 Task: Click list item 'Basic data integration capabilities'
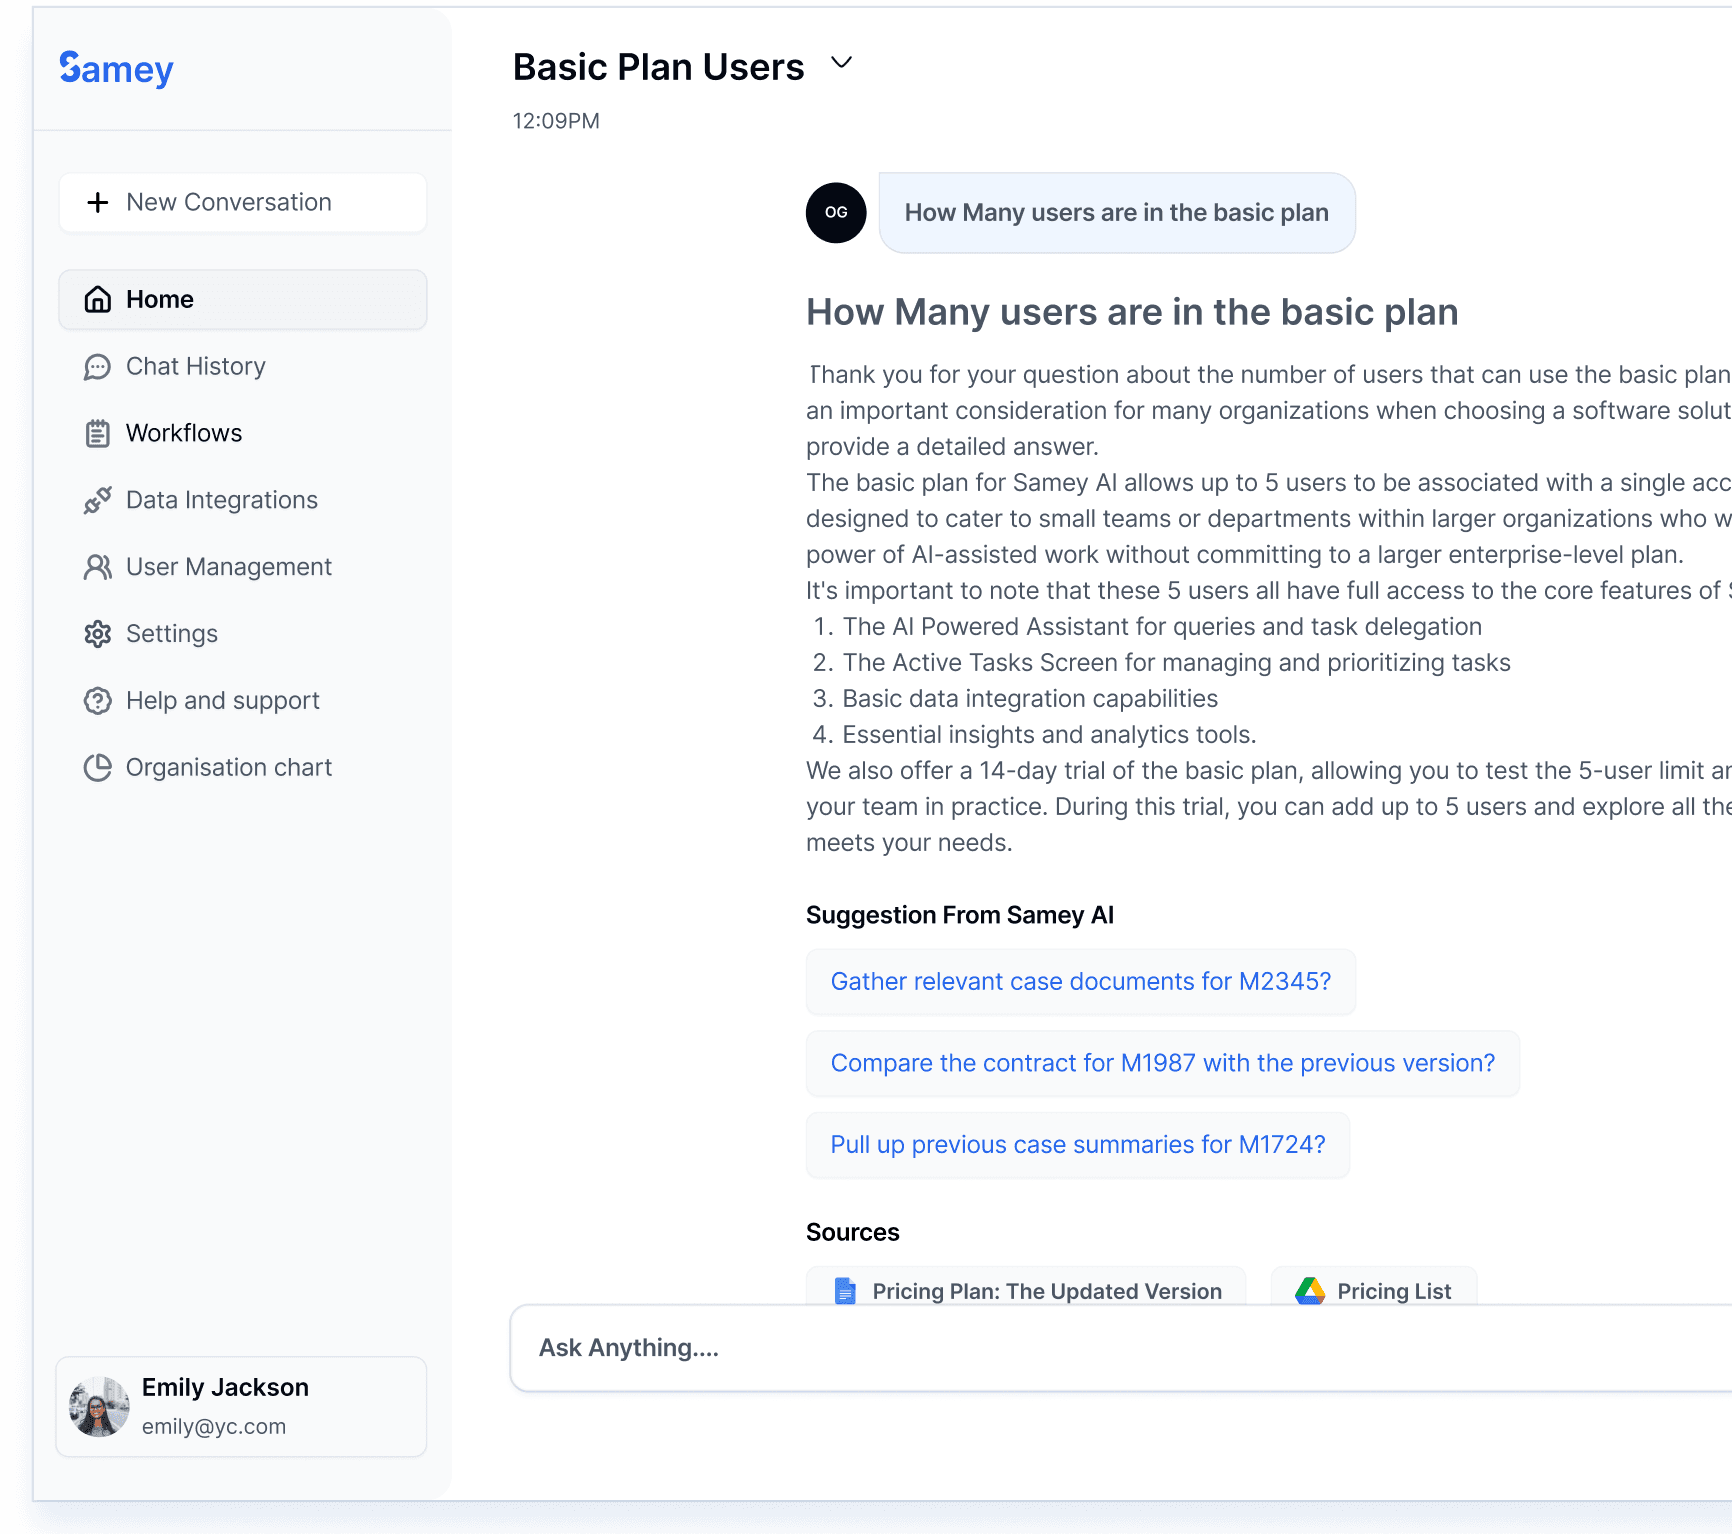pos(1030,699)
